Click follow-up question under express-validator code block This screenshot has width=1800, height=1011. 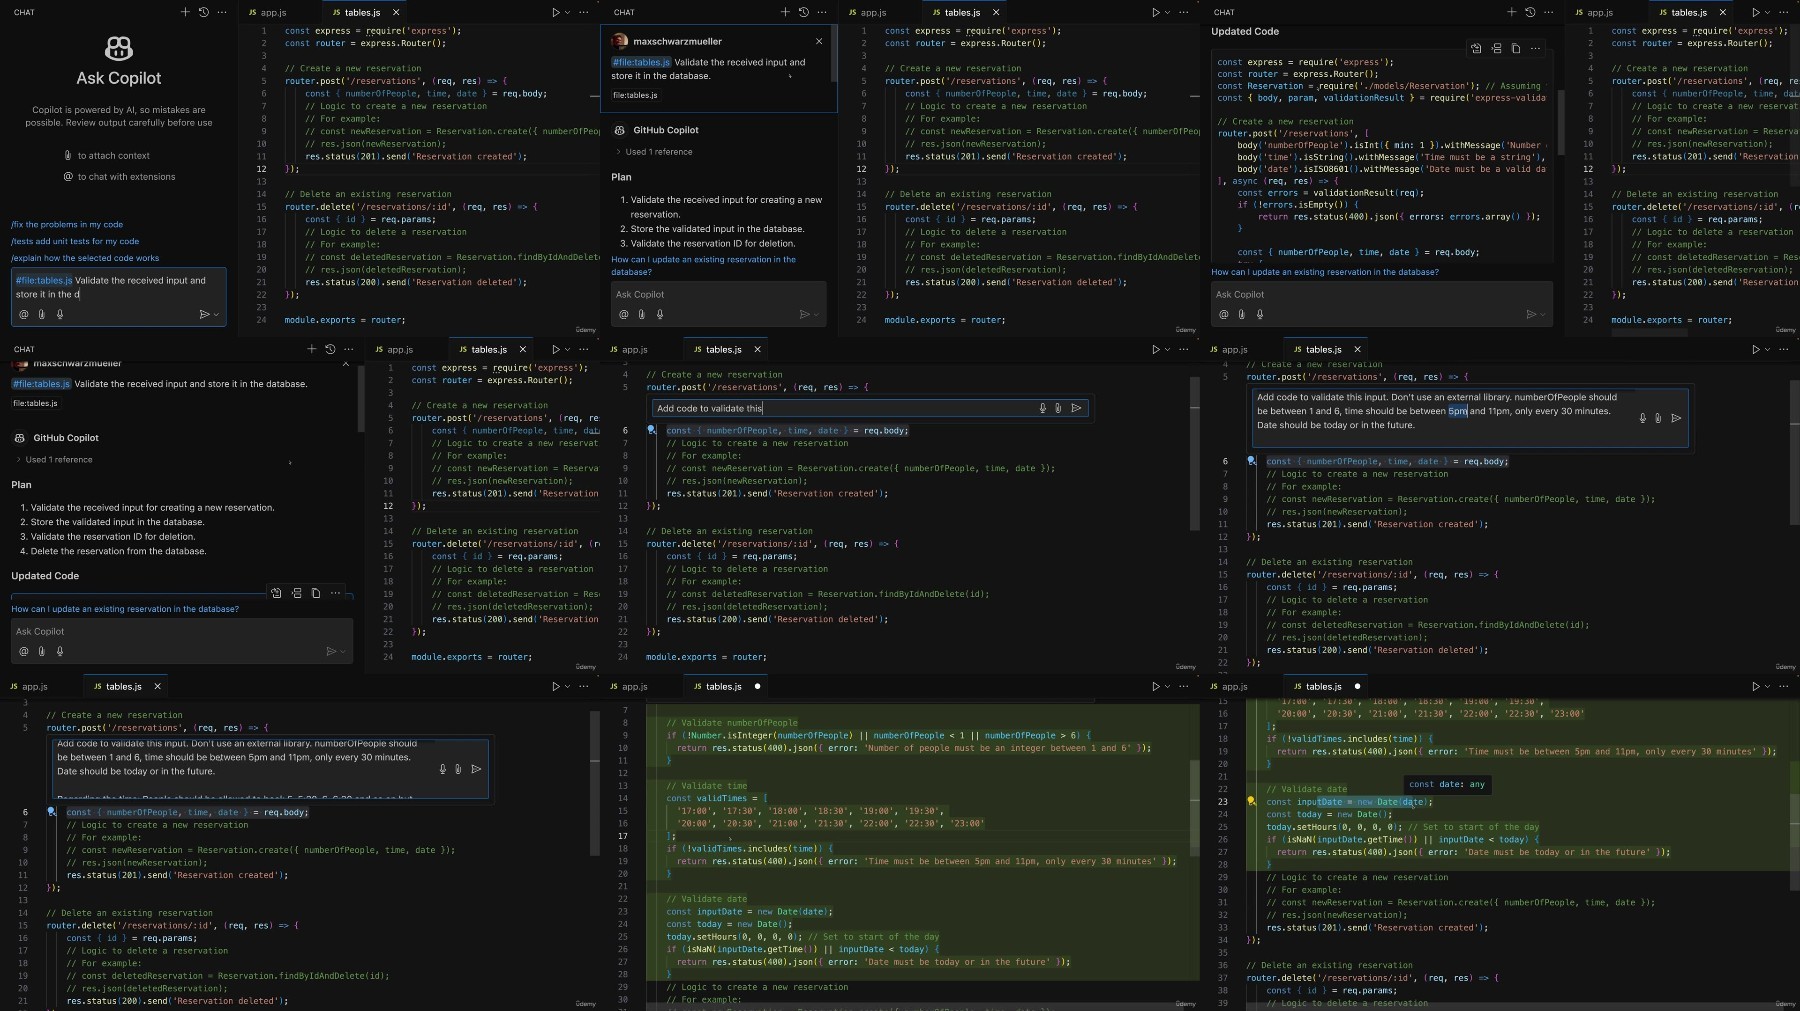1325,272
